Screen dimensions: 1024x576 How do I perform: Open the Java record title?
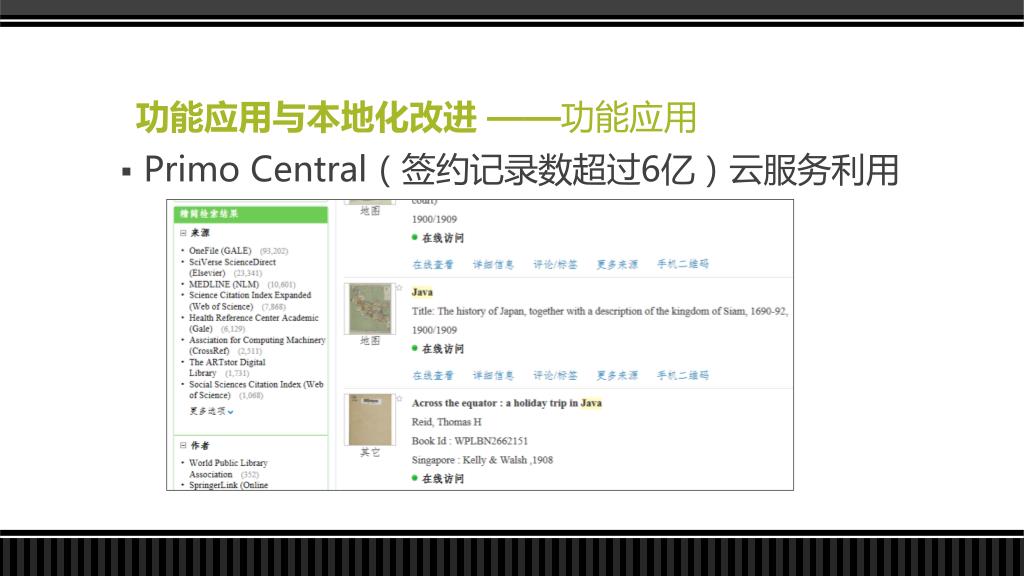pos(422,292)
